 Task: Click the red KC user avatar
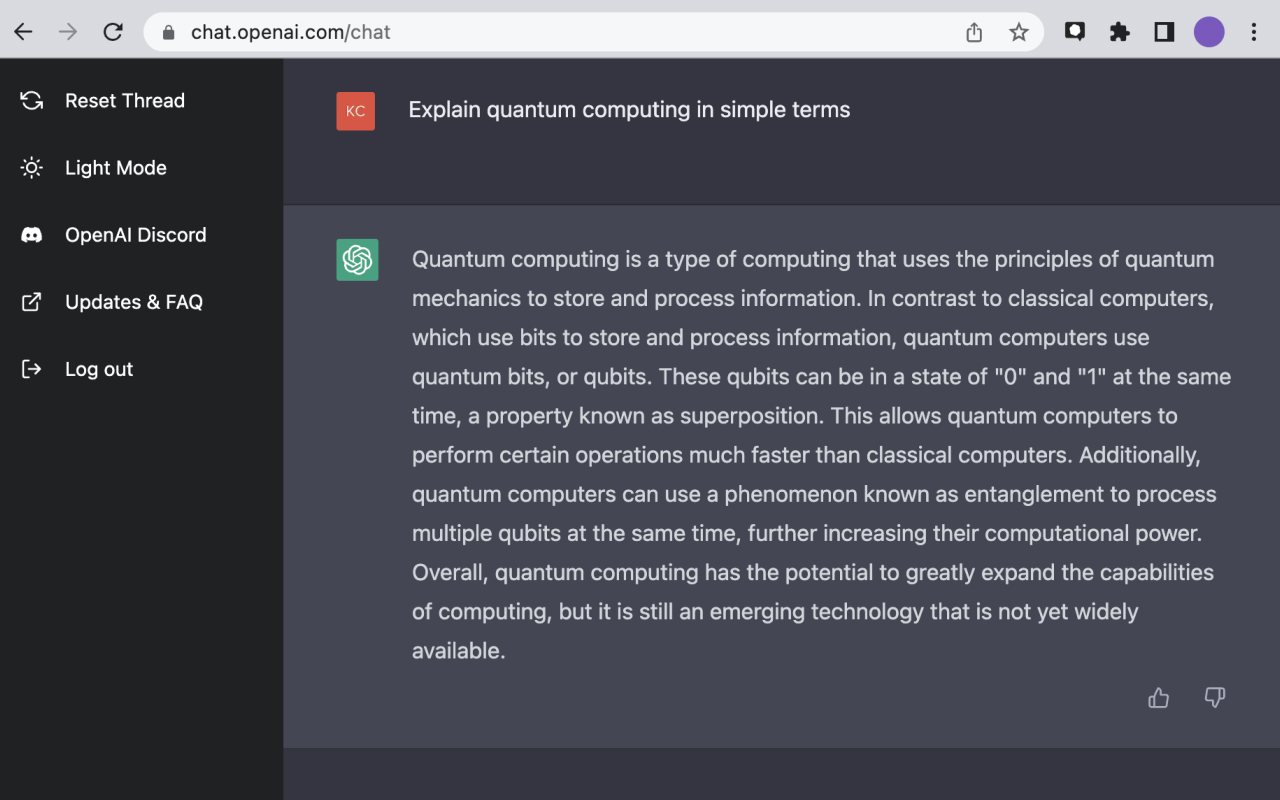pyautogui.click(x=356, y=111)
